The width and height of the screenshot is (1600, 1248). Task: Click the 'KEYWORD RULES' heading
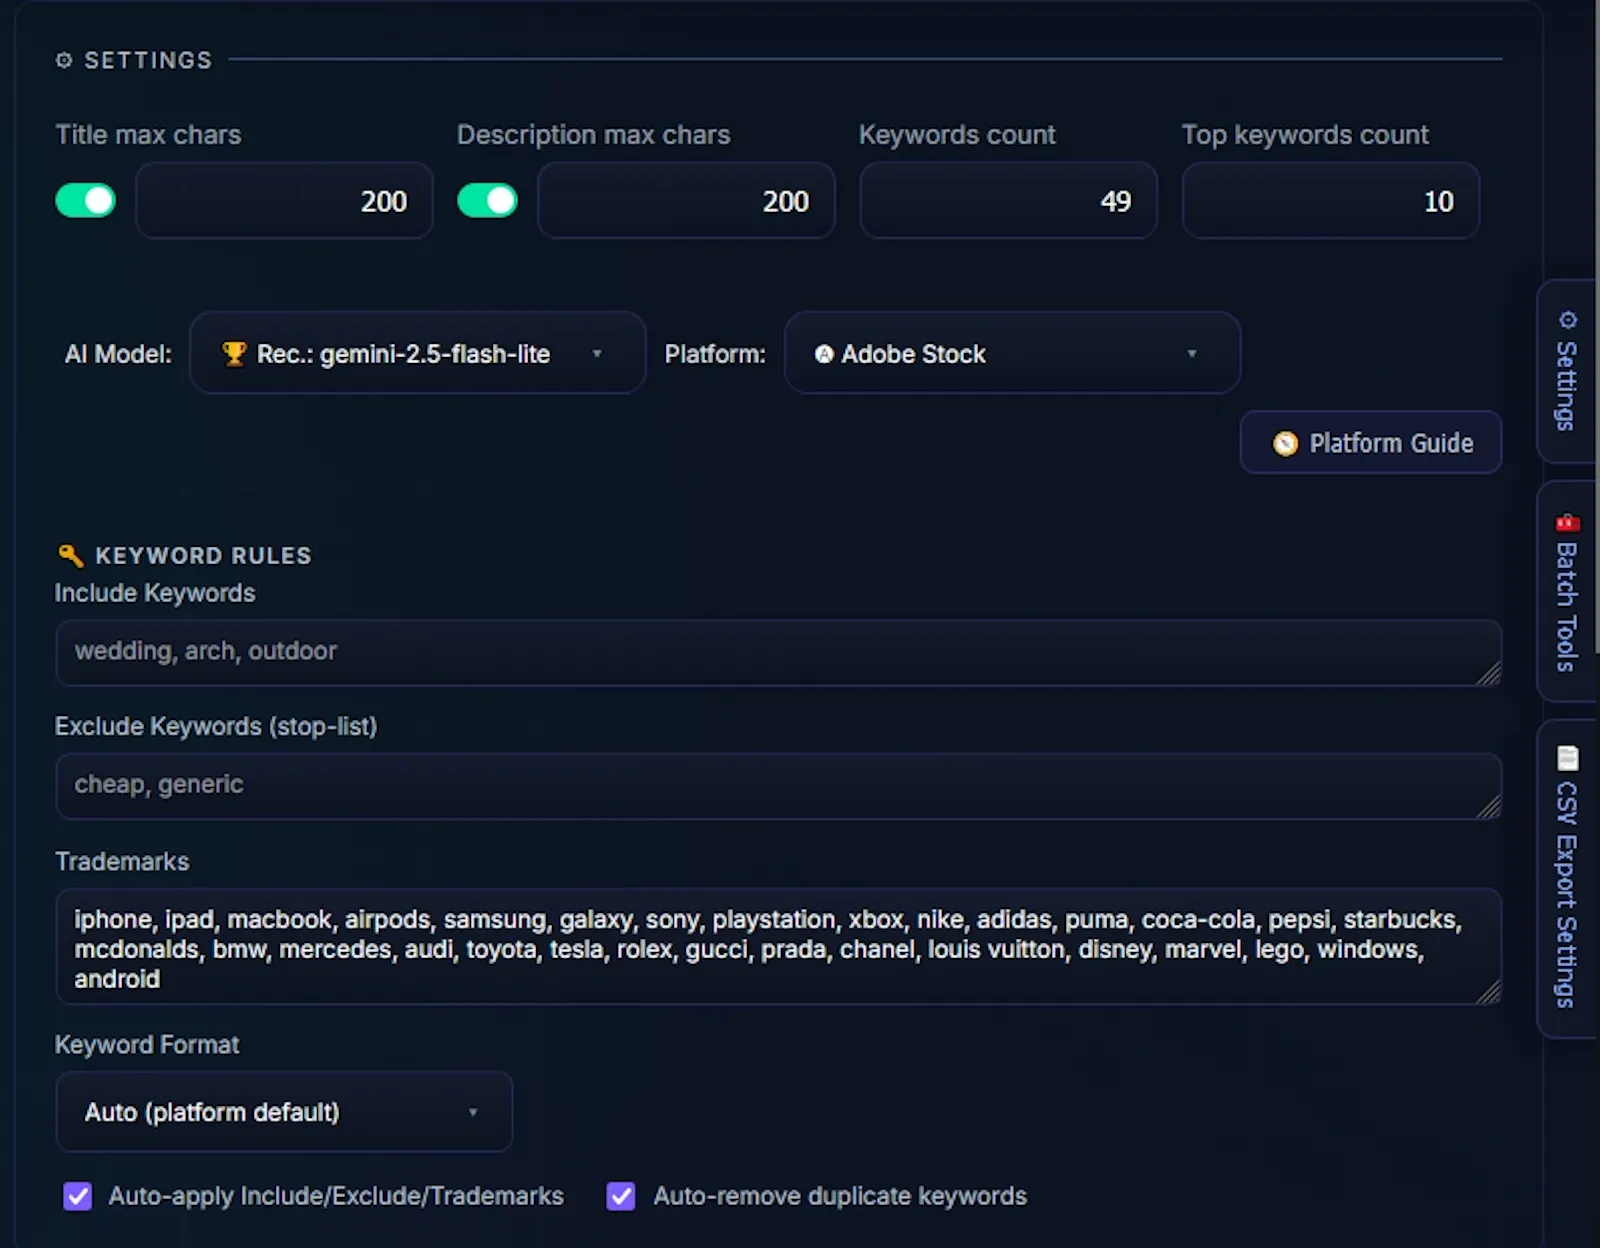tap(203, 555)
